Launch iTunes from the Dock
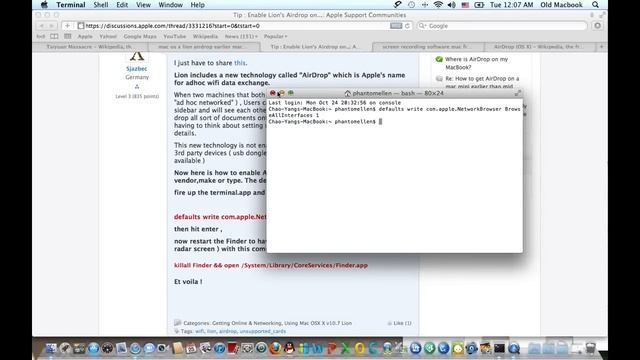Image resolution: width=640 pixels, height=360 pixels. [x=219, y=348]
